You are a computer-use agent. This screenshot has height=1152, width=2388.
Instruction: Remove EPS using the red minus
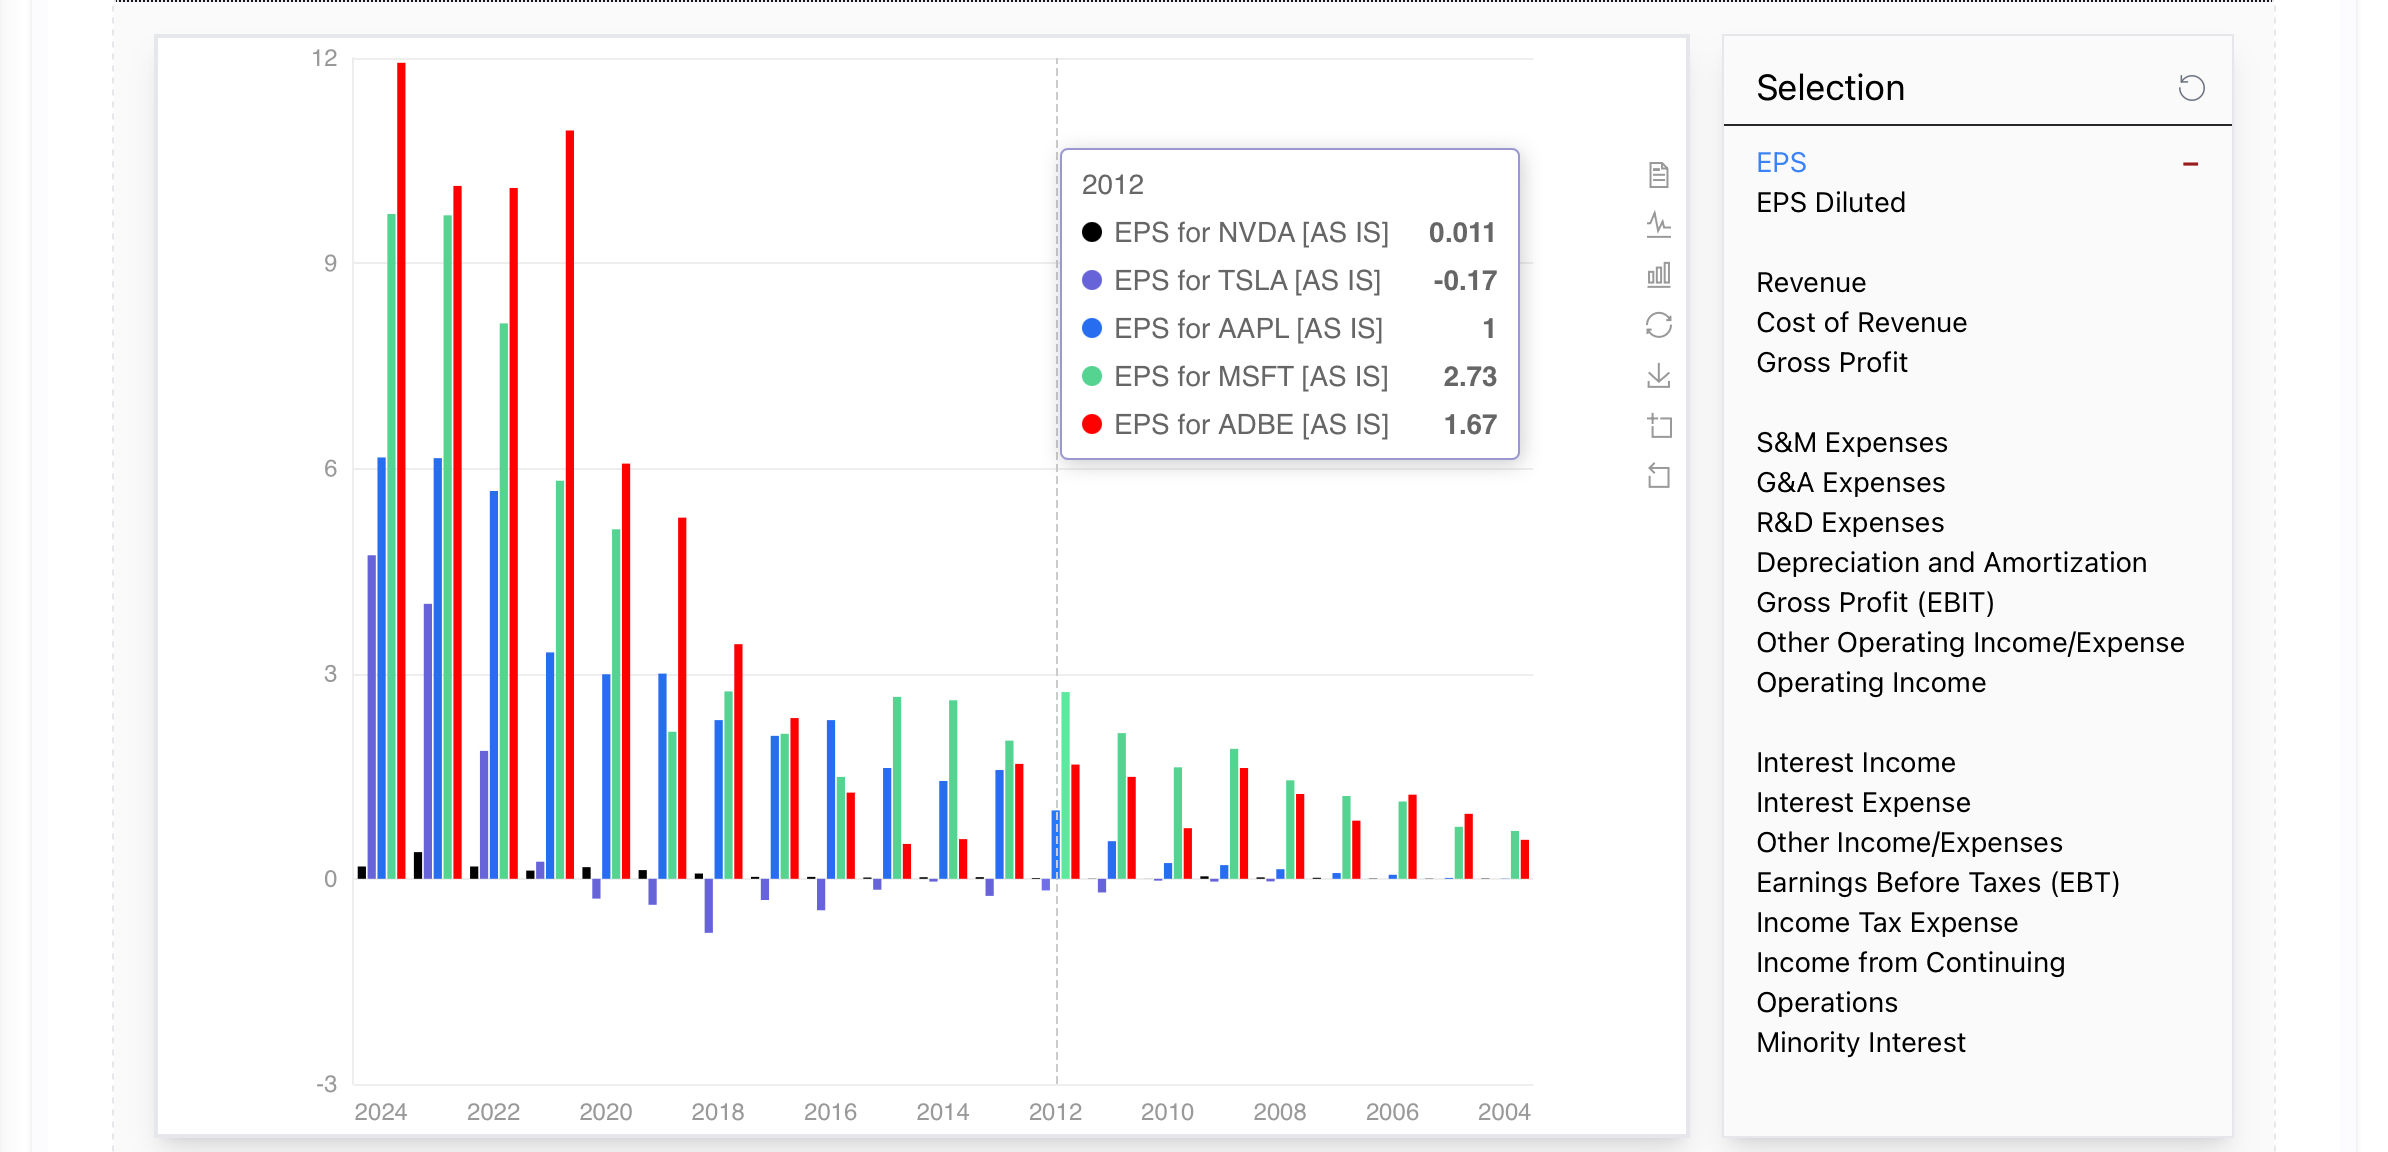click(x=2190, y=164)
